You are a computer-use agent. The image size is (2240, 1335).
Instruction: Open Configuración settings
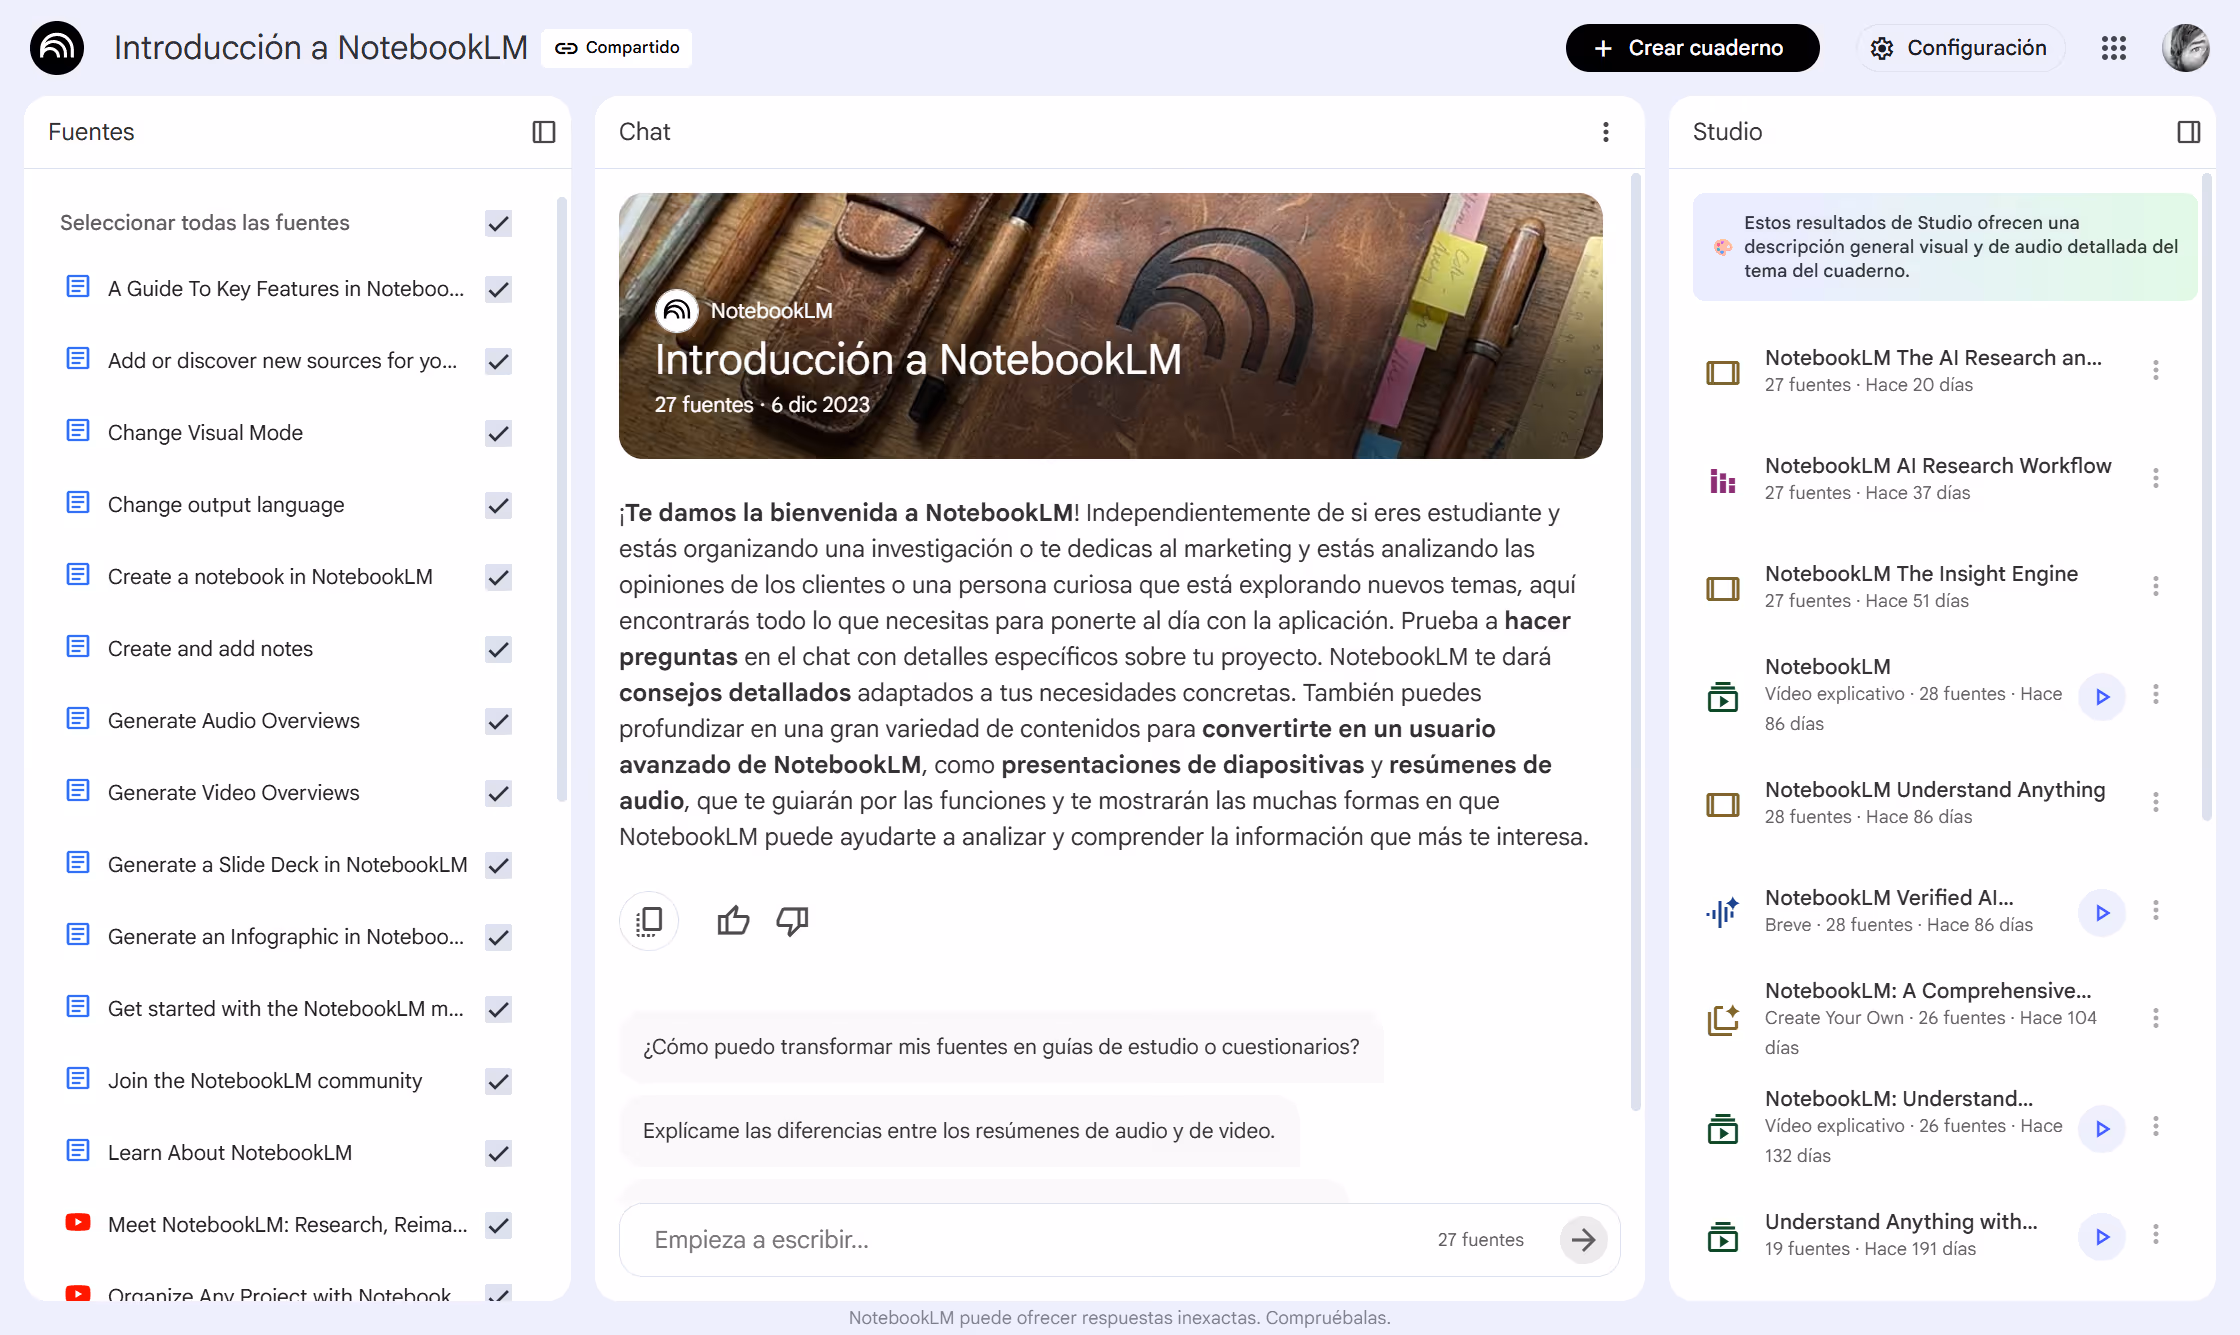pos(1960,48)
